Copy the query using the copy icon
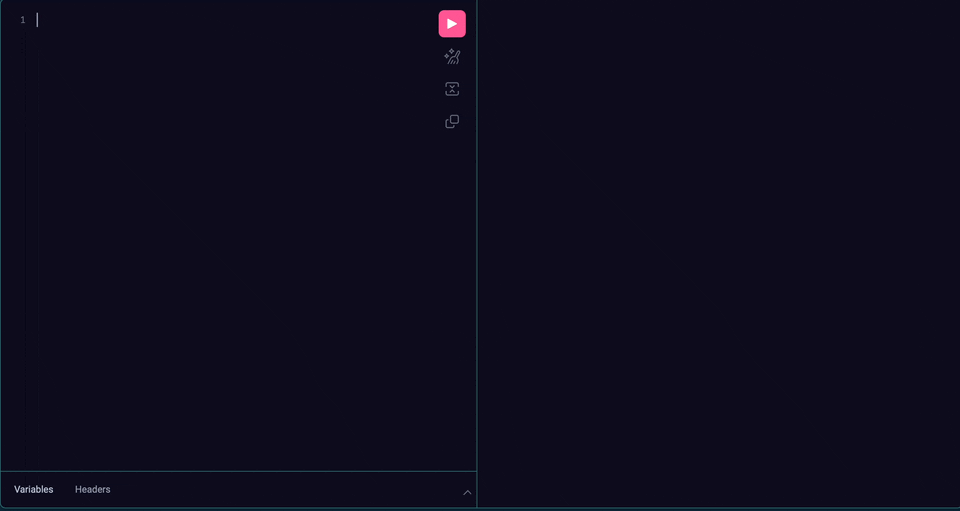Viewport: 960px width, 511px height. (x=452, y=122)
